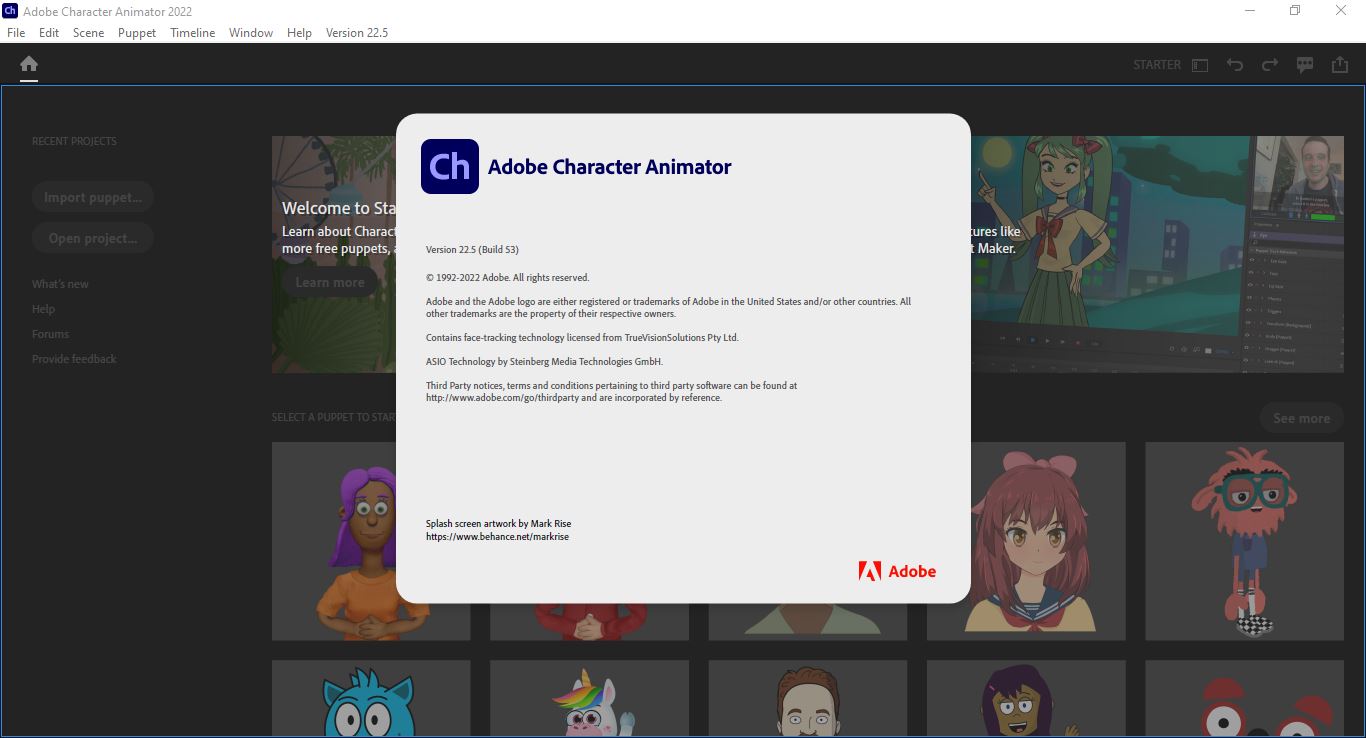Click the RECENT PROJECTS heading
Screen dimensions: 1366x738
(x=74, y=141)
